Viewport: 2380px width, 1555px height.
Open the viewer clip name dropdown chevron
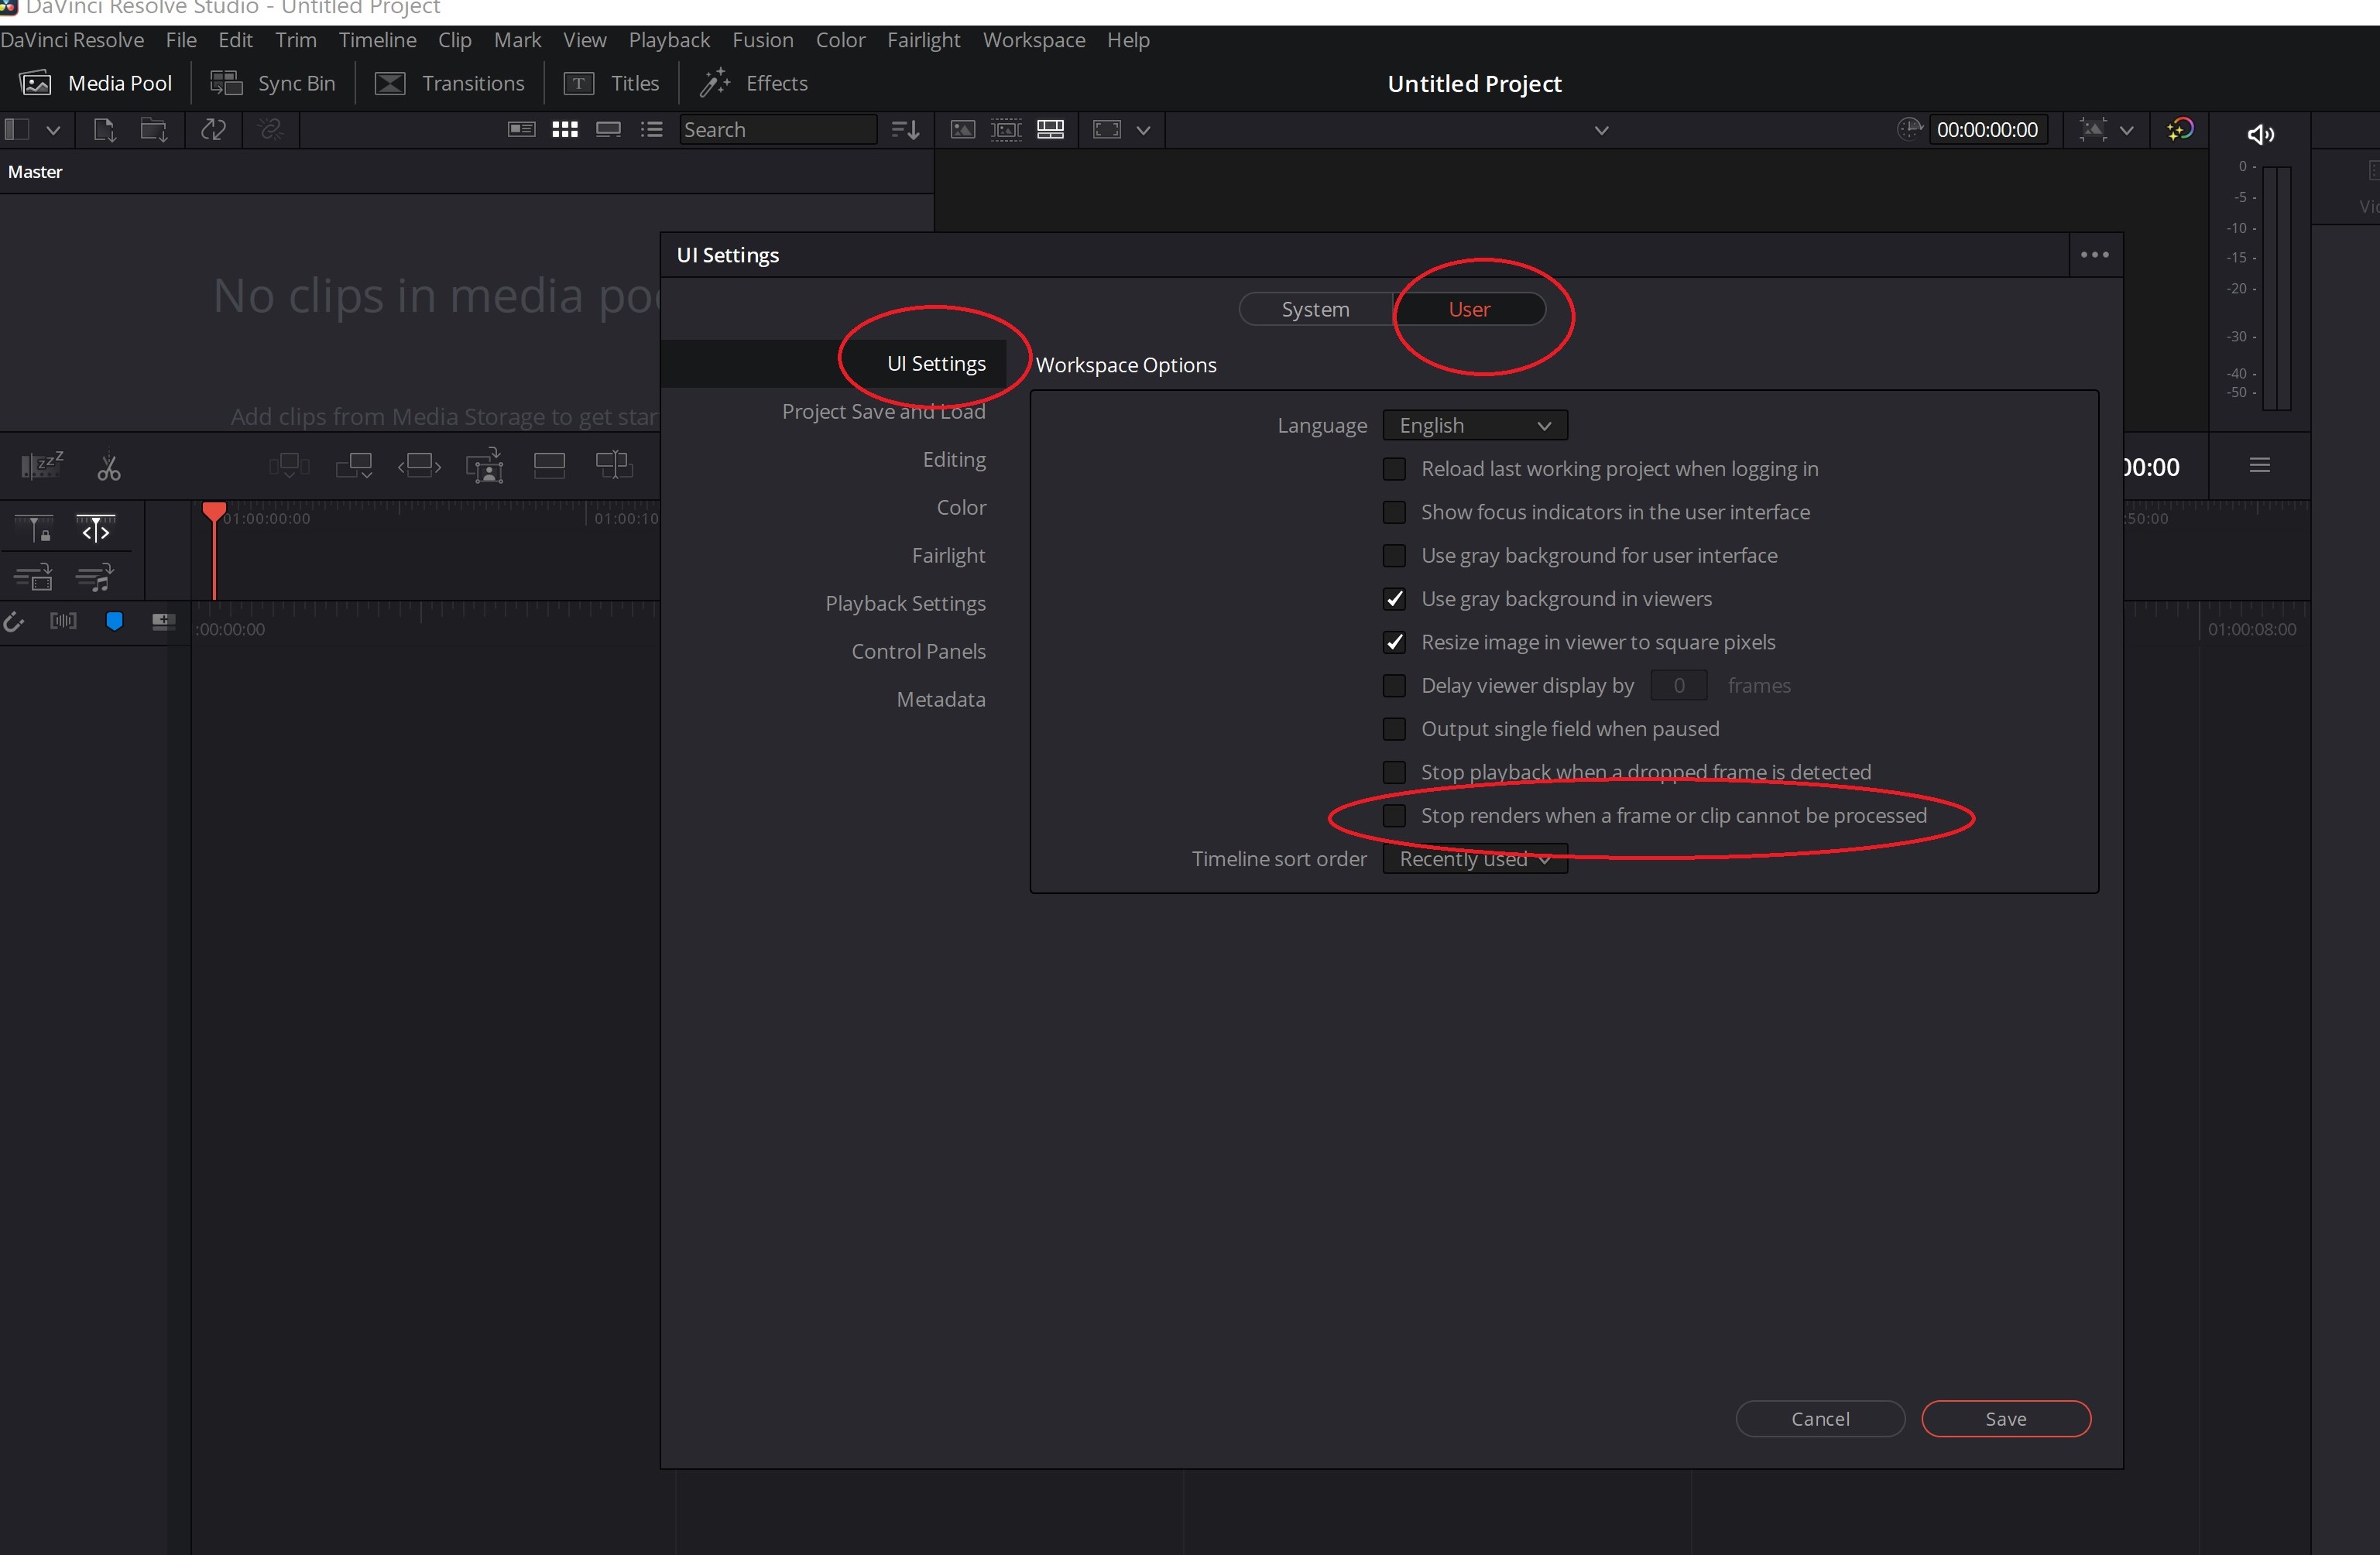tap(1601, 130)
